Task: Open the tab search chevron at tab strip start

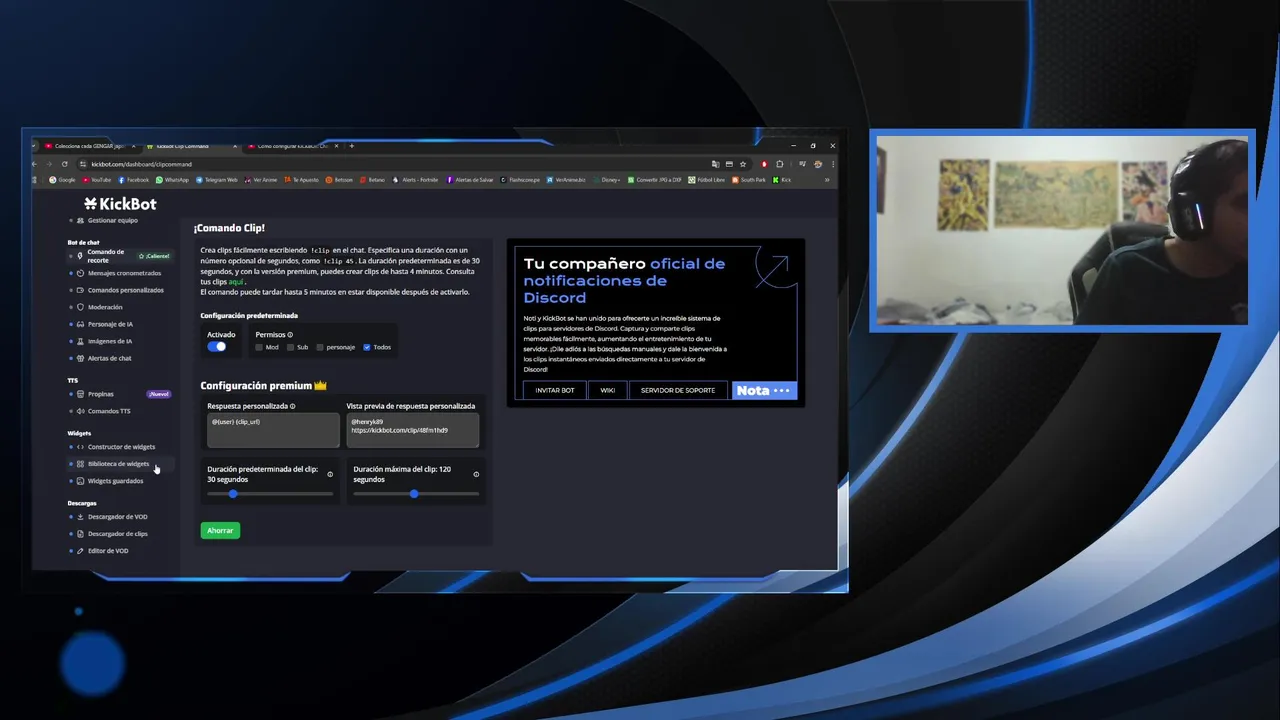Action: coord(36,146)
